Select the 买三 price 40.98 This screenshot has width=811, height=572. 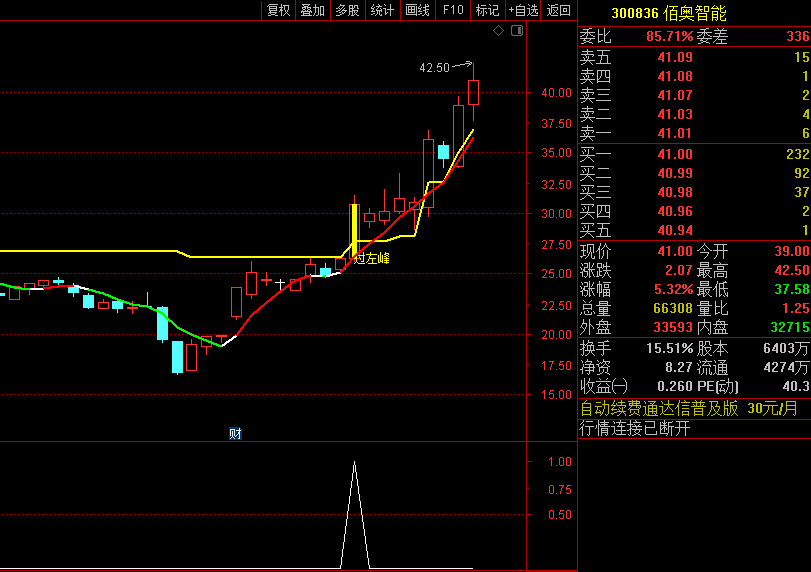tap(675, 192)
